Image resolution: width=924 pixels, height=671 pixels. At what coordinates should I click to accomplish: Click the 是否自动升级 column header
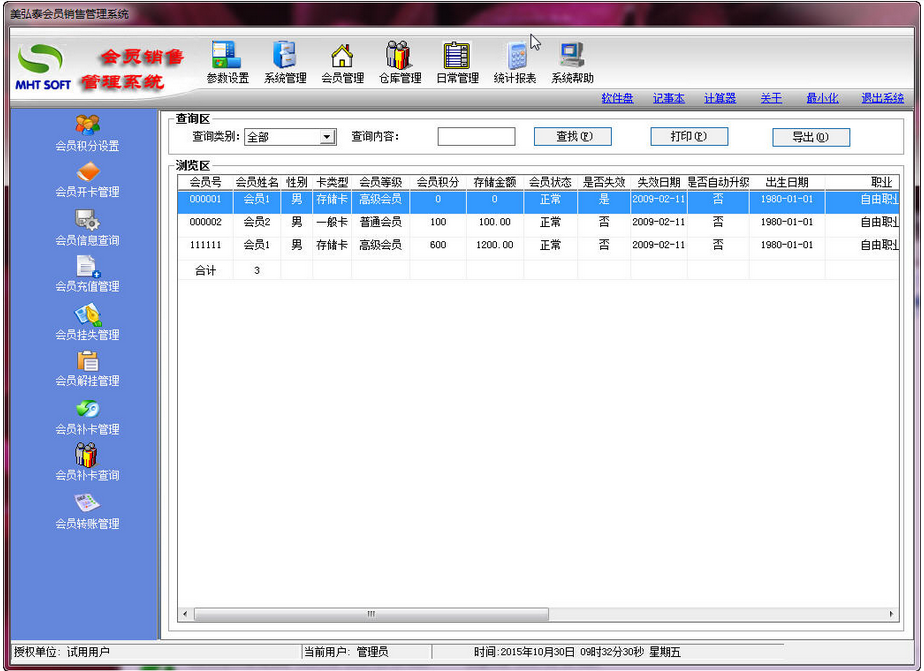(x=718, y=182)
